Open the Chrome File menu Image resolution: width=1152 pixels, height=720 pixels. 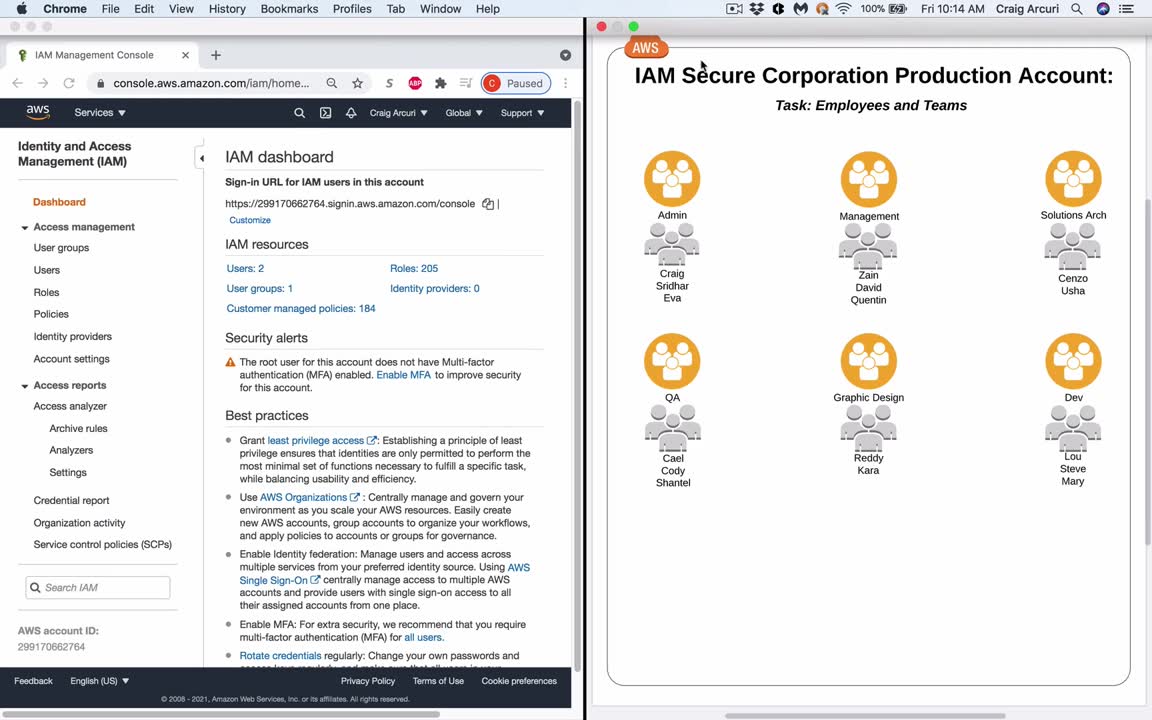click(110, 9)
